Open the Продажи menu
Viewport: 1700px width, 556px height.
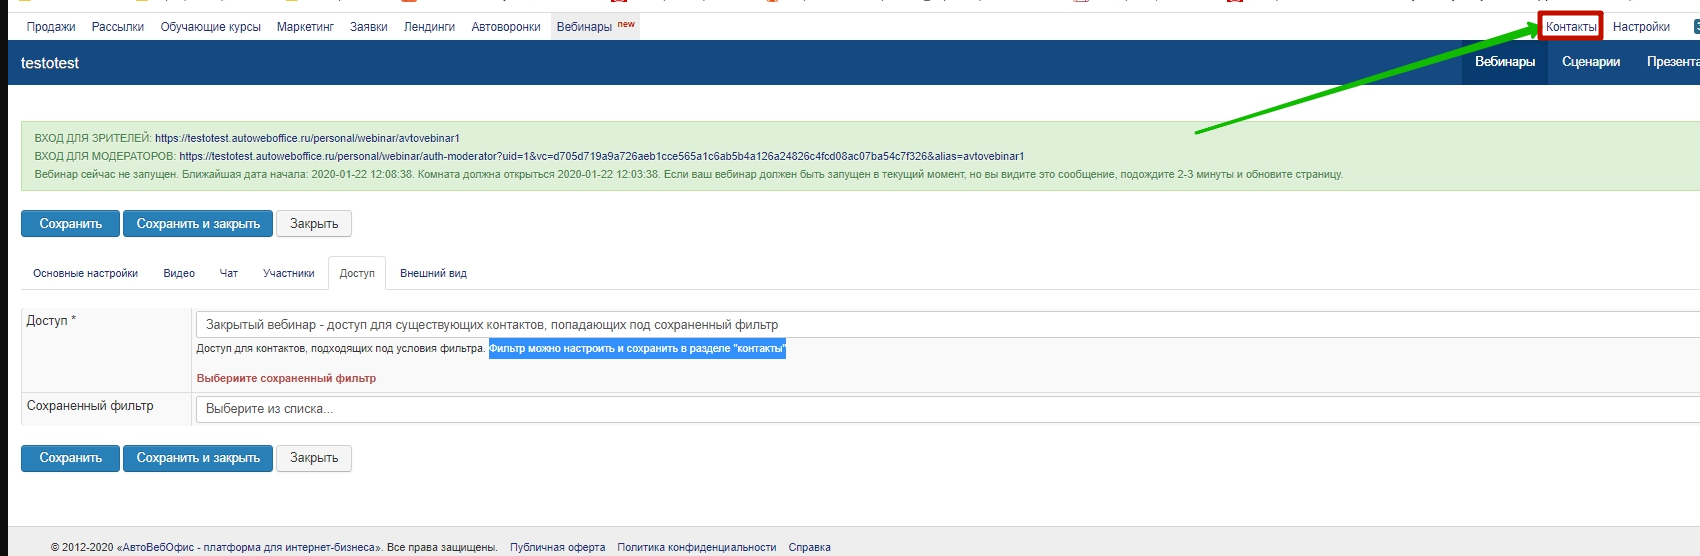(51, 27)
